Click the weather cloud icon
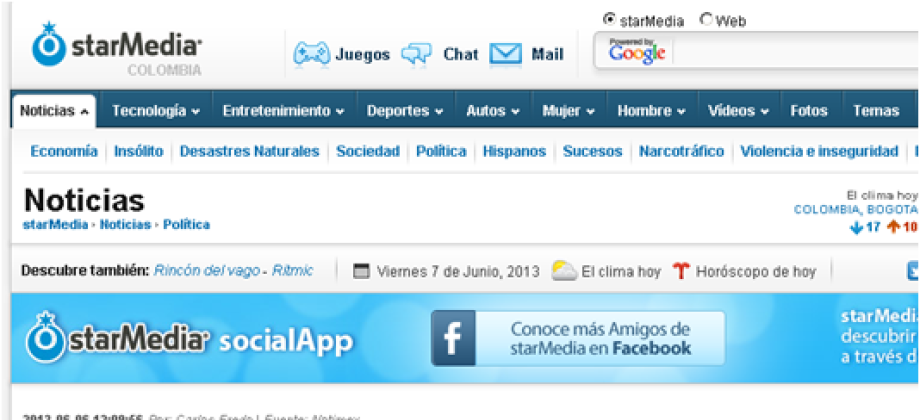920x420 pixels. click(564, 271)
